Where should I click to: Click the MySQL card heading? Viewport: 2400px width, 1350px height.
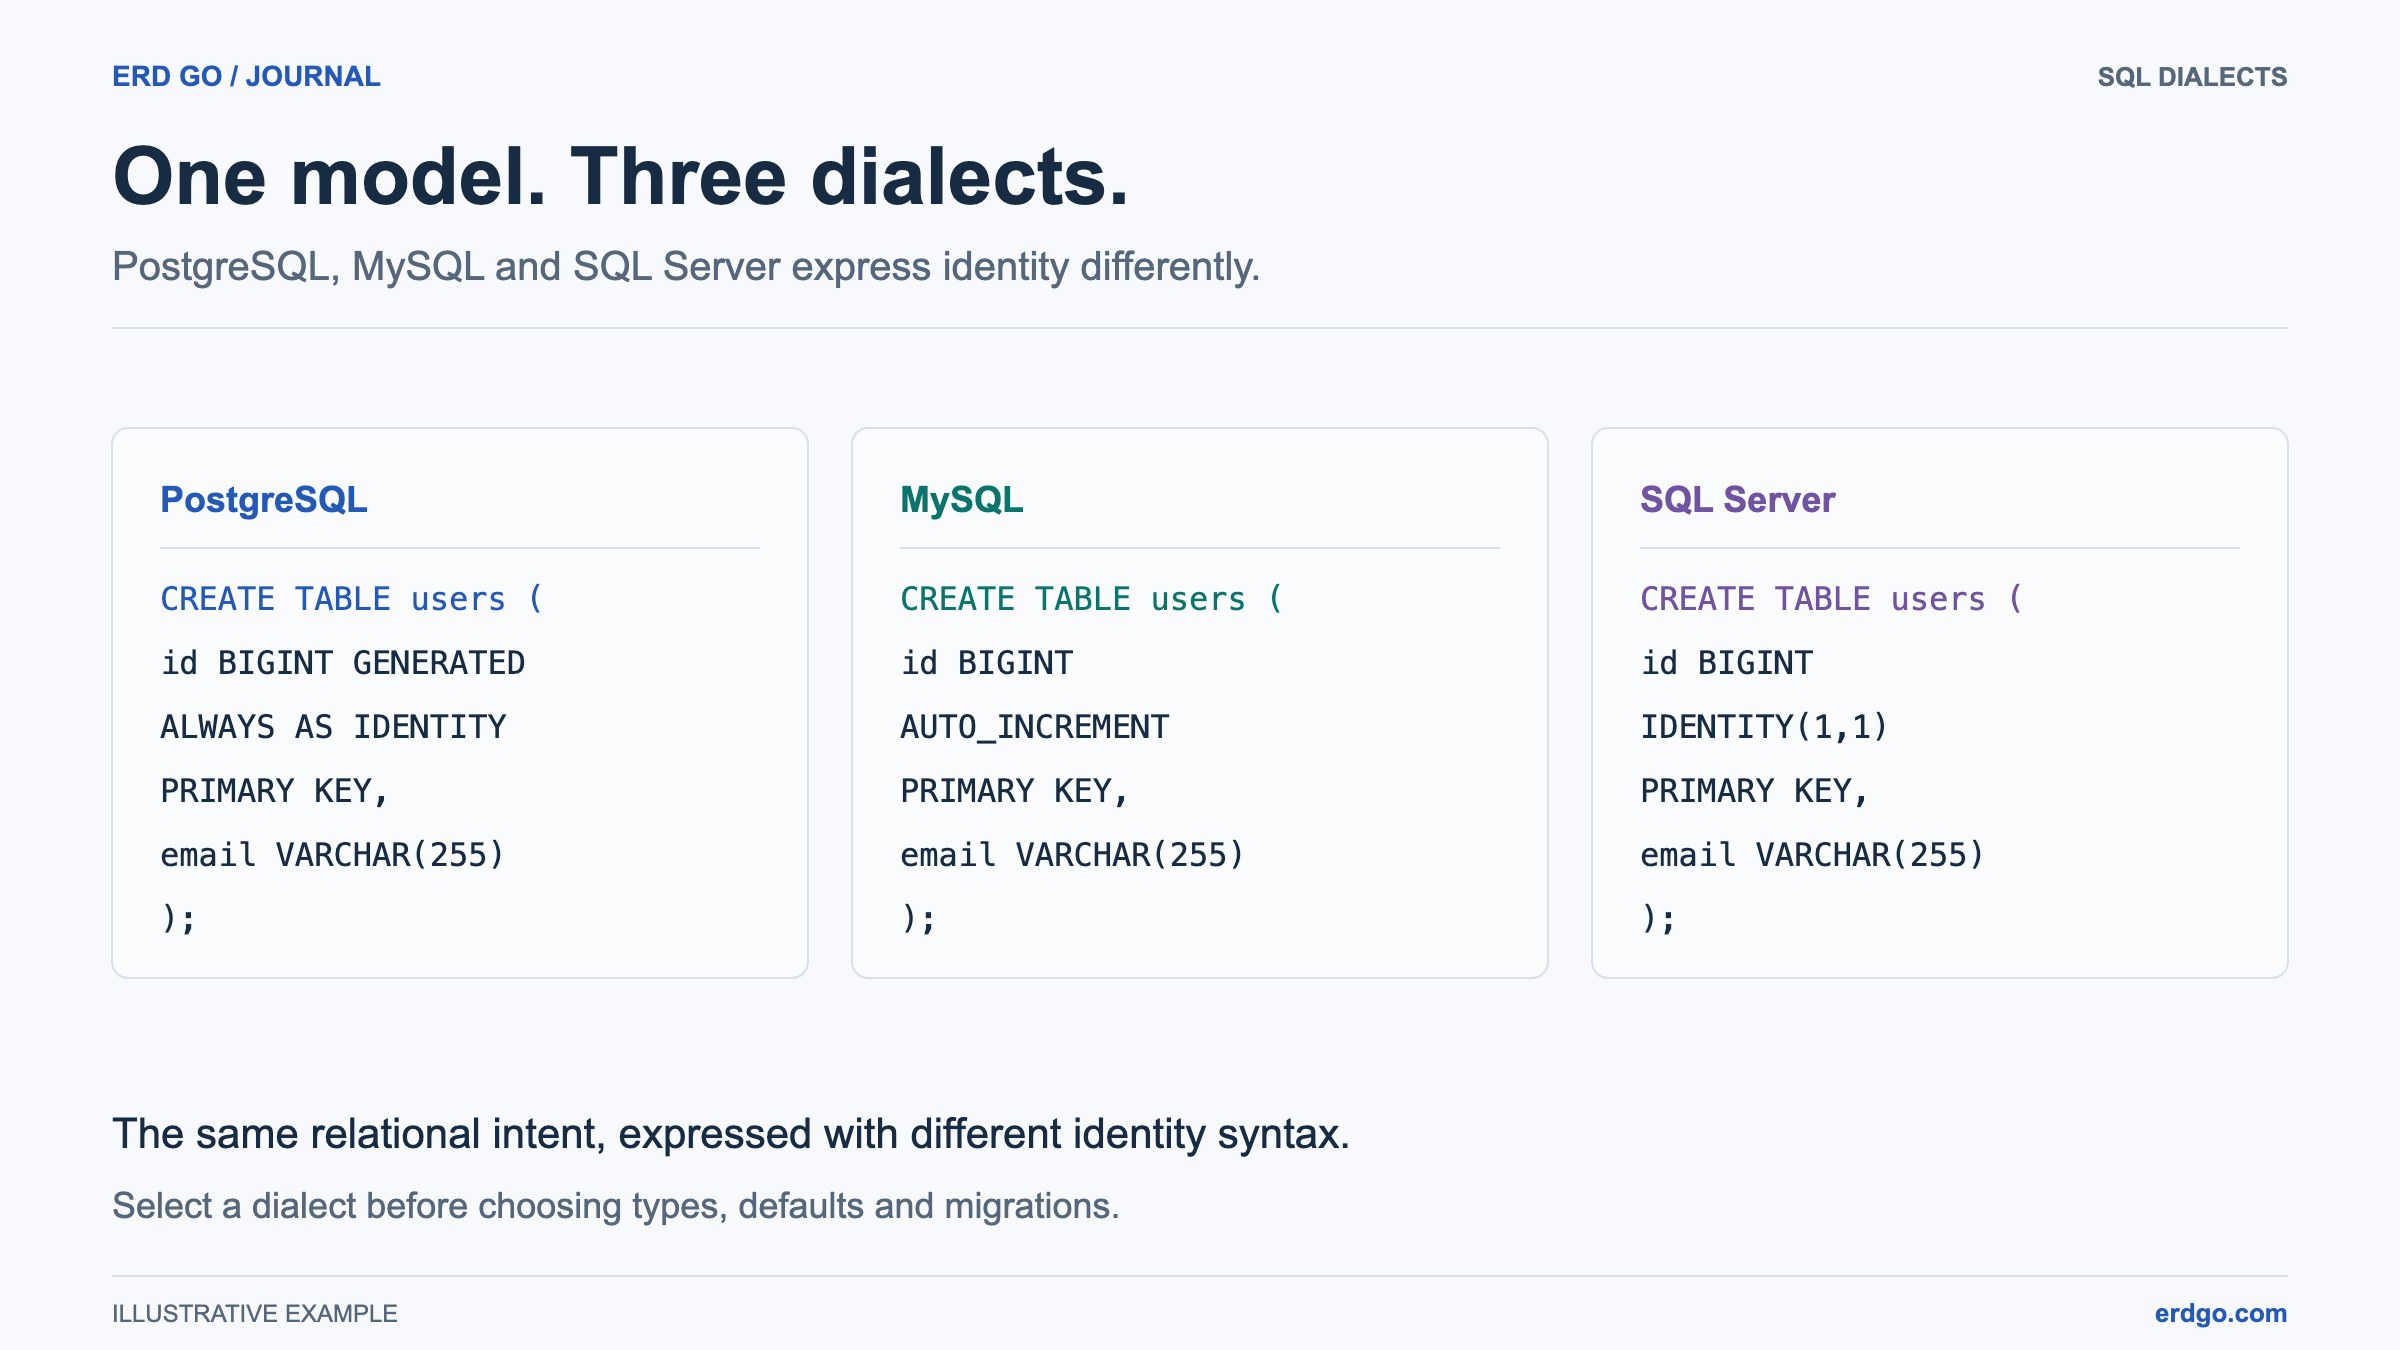pos(962,499)
